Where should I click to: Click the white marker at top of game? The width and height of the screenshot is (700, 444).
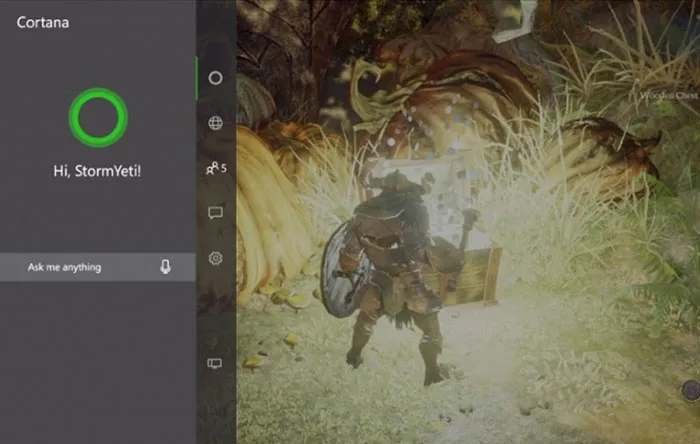click(514, 22)
